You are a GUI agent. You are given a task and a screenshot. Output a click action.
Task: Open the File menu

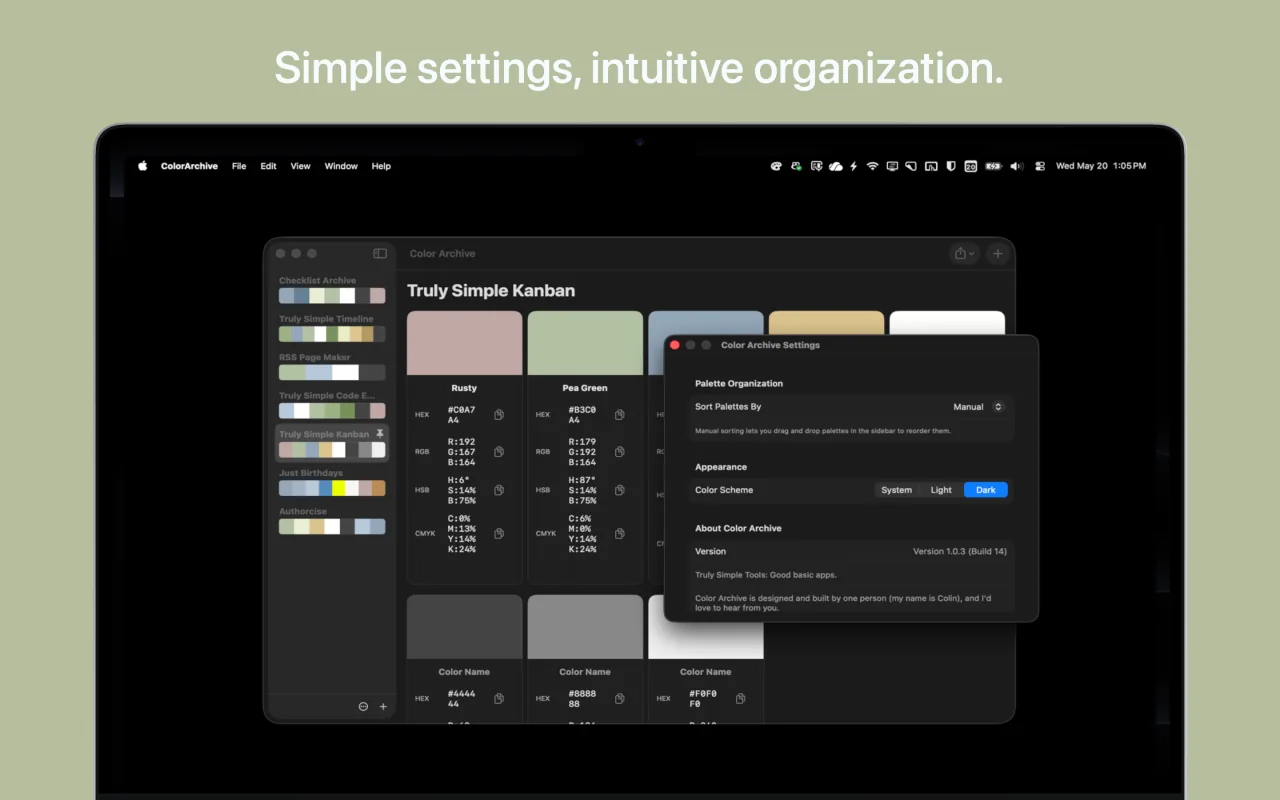click(x=239, y=166)
